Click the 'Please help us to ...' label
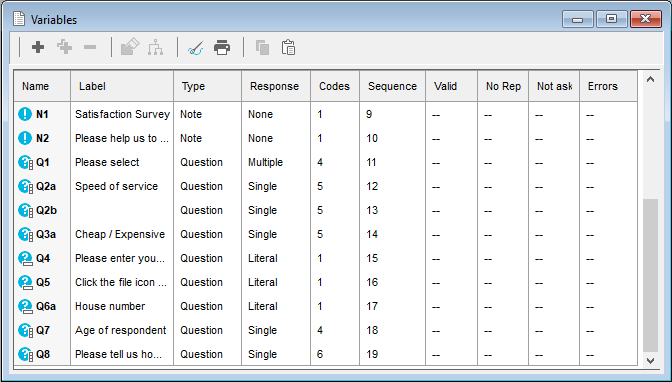 click(122, 138)
